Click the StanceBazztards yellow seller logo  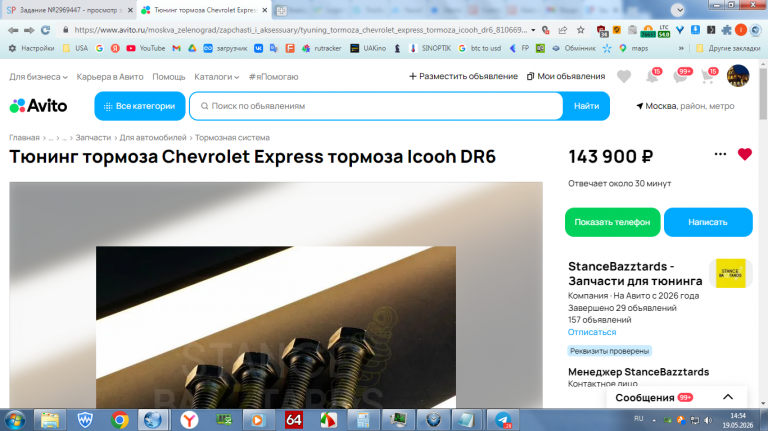point(730,273)
